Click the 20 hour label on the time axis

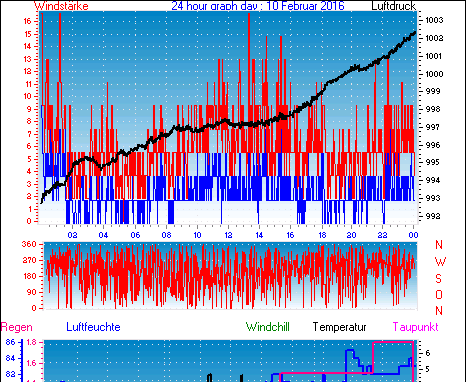pyautogui.click(x=351, y=235)
